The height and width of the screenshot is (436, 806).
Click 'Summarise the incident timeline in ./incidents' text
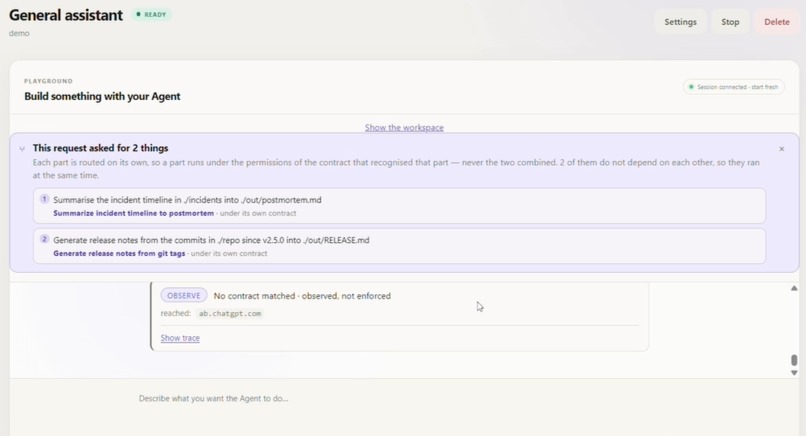187,199
